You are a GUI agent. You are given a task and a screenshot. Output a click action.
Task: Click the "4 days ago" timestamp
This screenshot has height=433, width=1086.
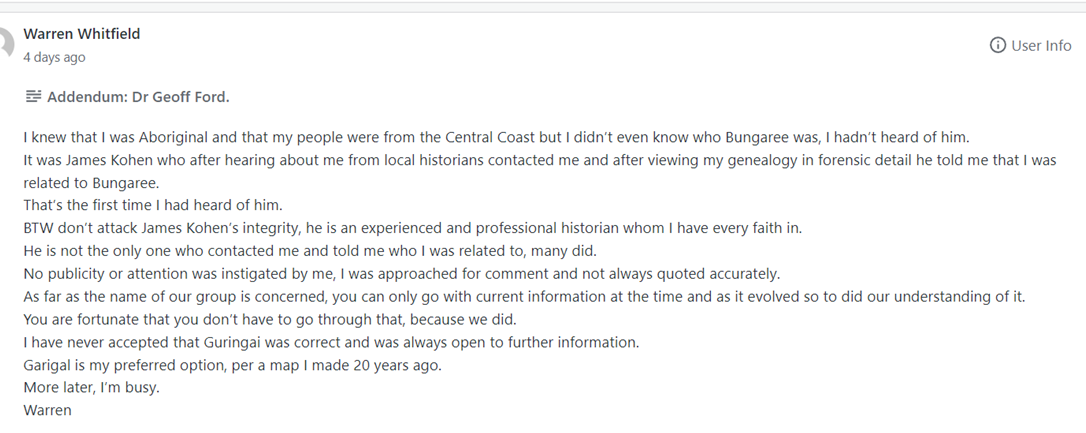coord(54,57)
